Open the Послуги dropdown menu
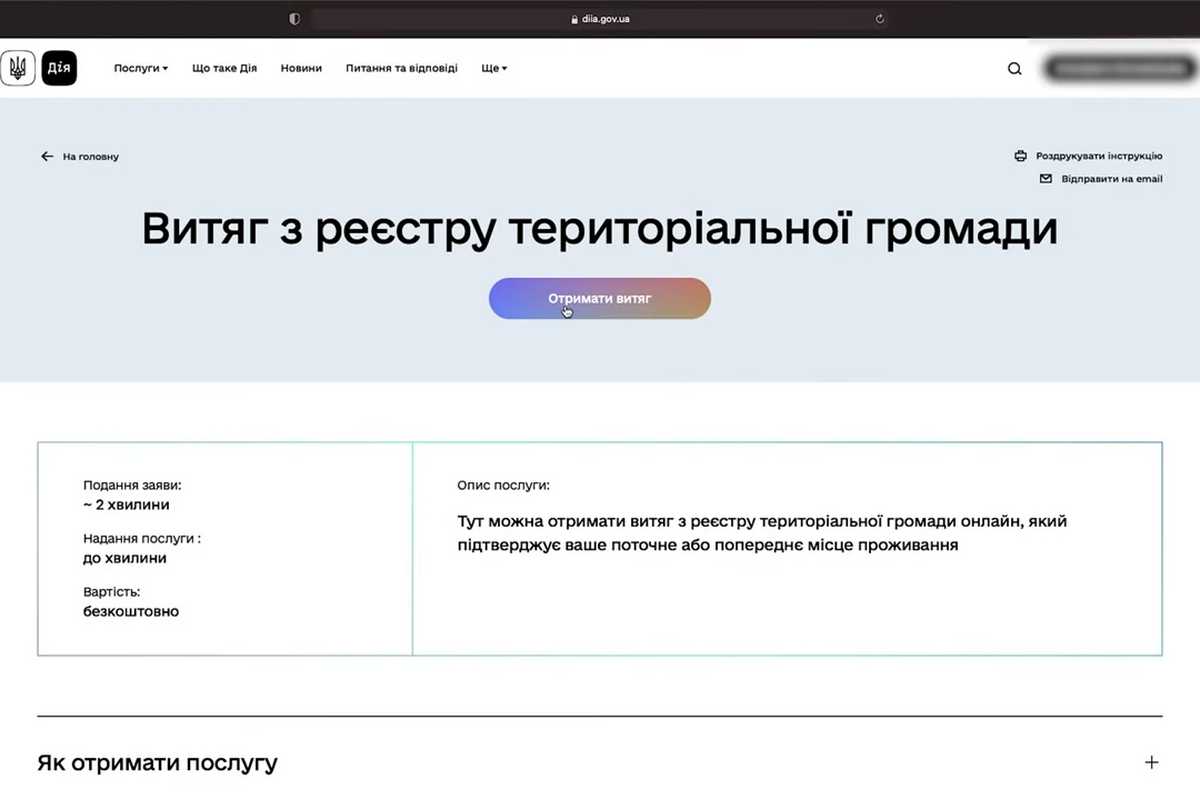Image resolution: width=1200 pixels, height=800 pixels. pyautogui.click(x=140, y=68)
